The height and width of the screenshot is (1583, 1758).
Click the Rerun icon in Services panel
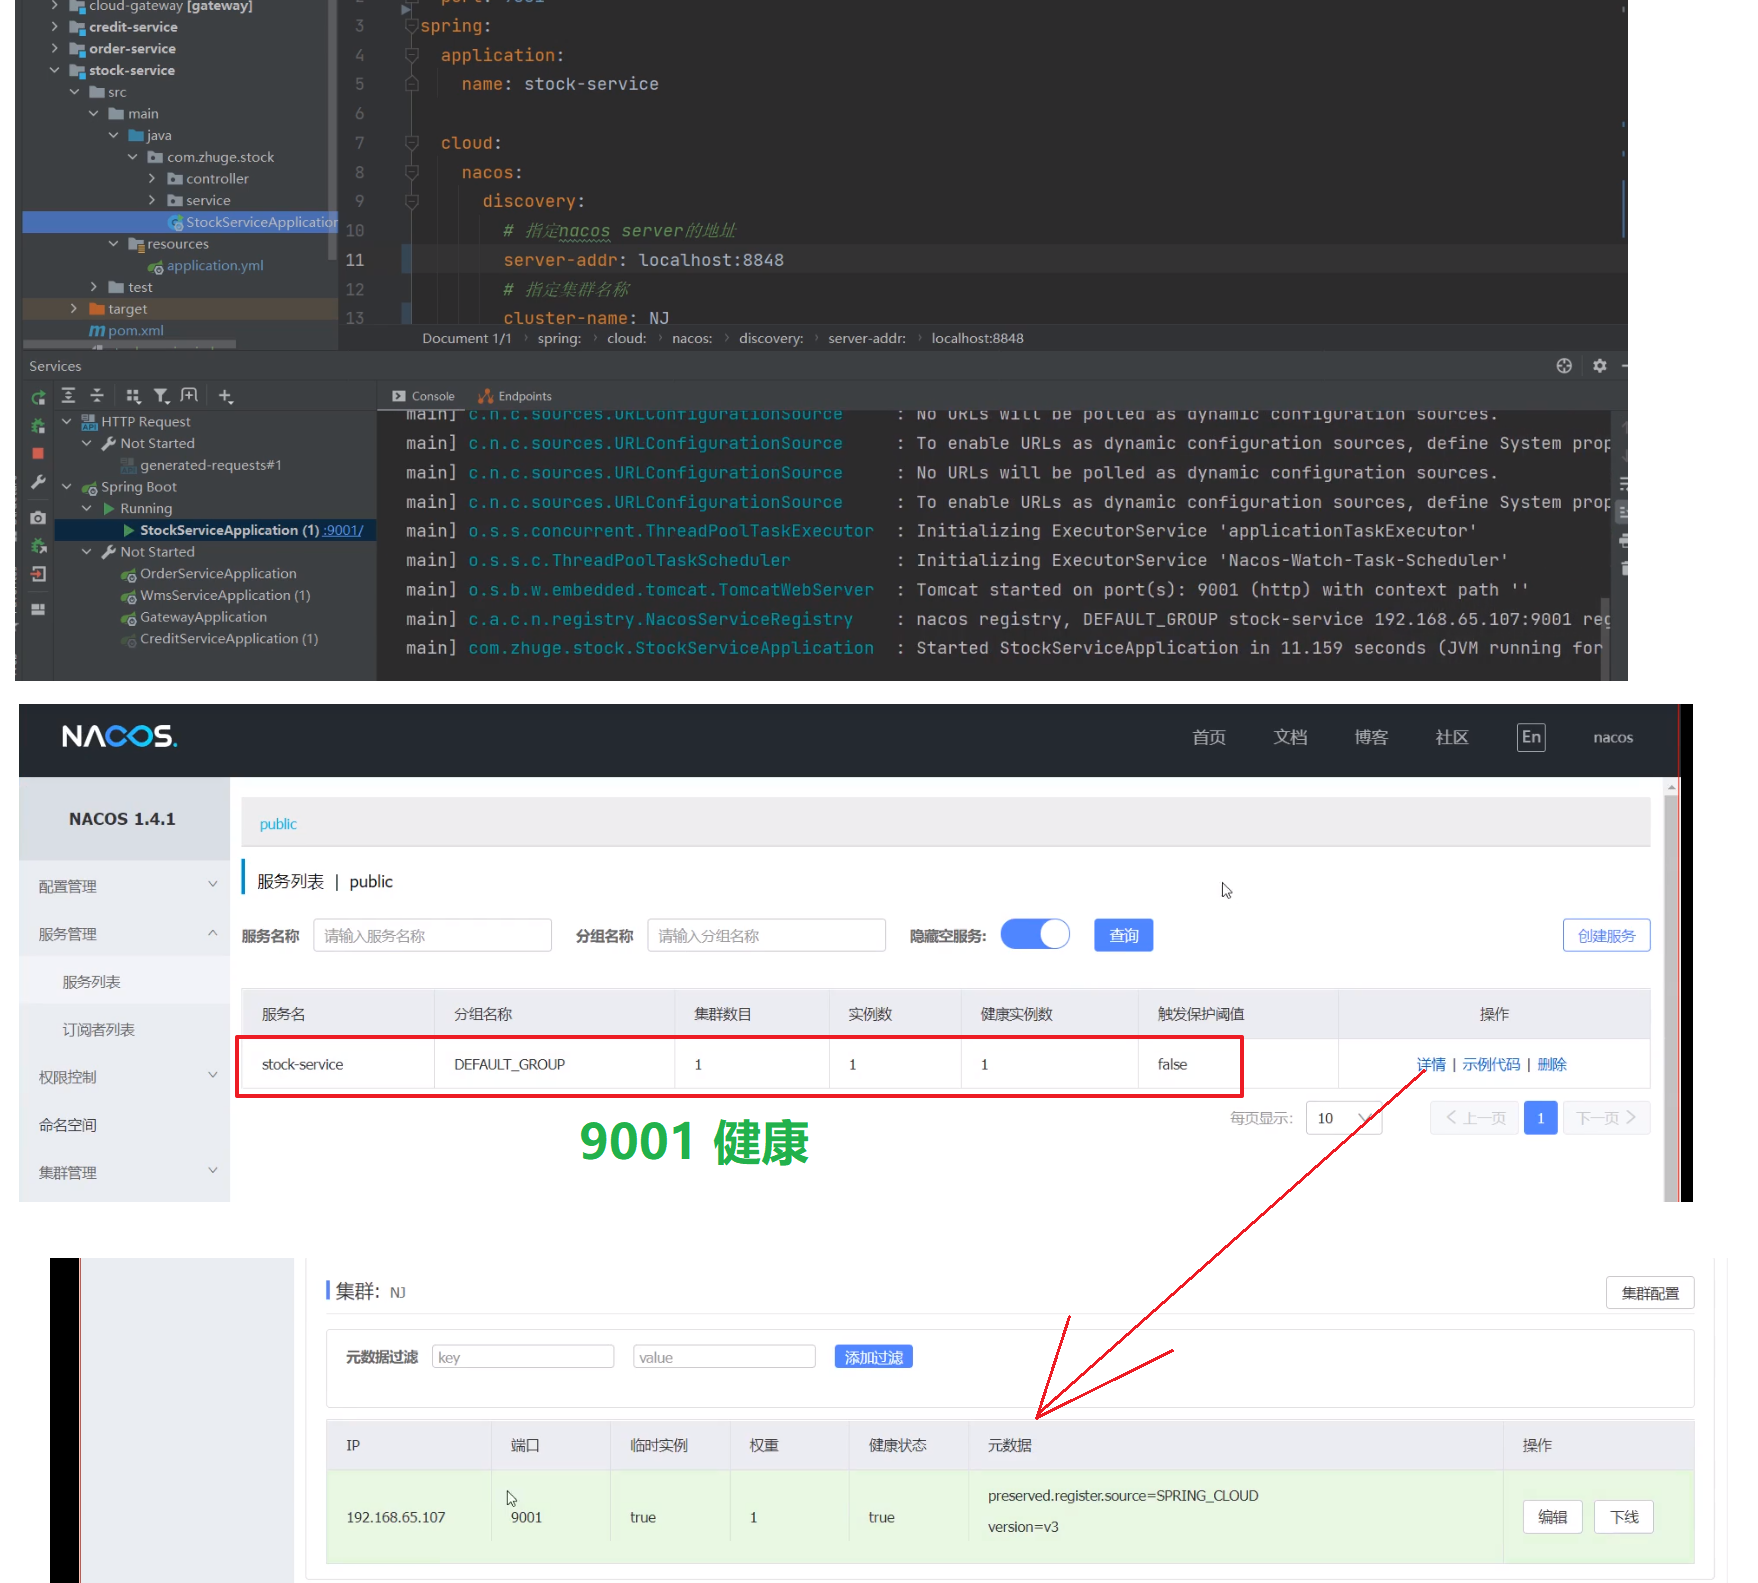pyautogui.click(x=38, y=397)
